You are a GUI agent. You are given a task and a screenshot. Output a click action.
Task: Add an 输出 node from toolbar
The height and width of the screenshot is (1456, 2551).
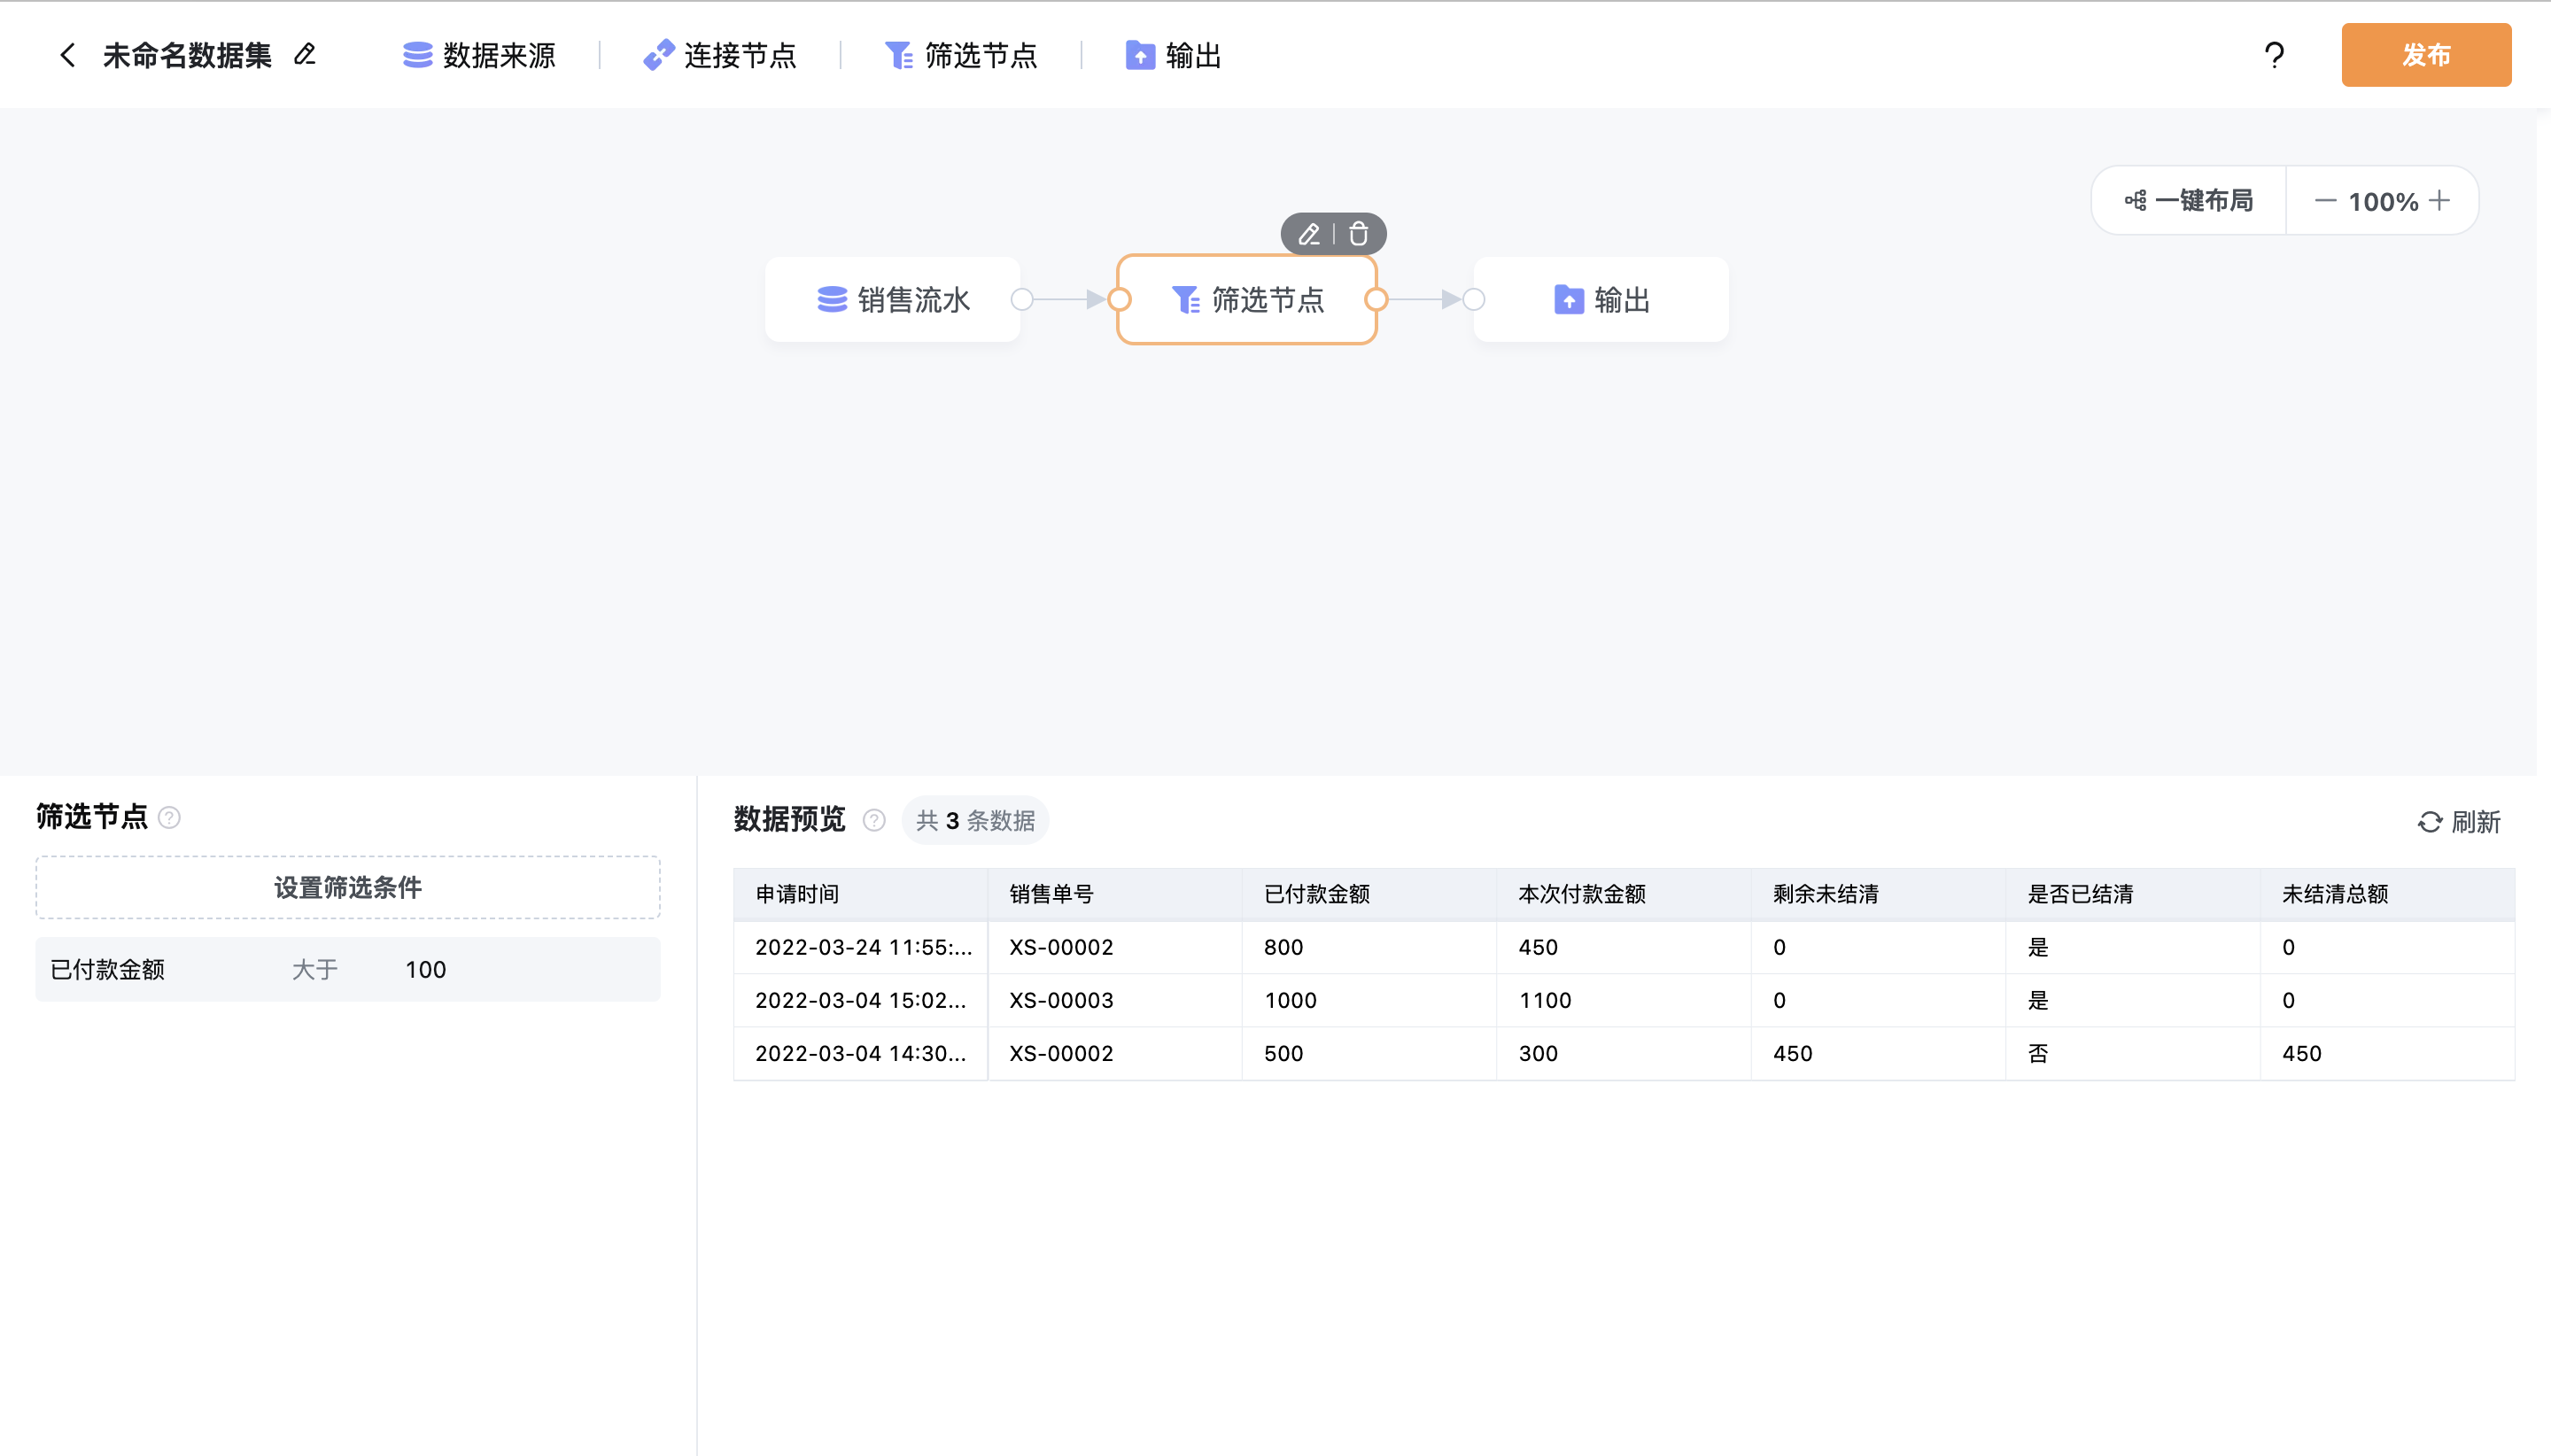[x=1174, y=55]
